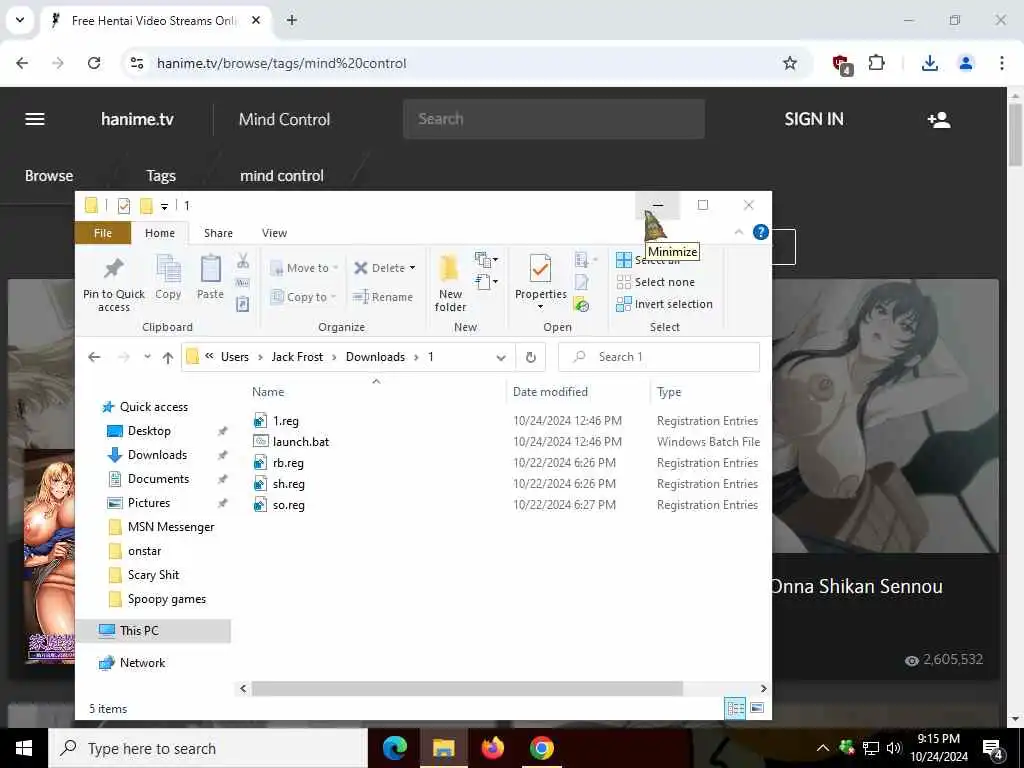Click Invert selection in ribbon
This screenshot has width=1024, height=768.
664,304
